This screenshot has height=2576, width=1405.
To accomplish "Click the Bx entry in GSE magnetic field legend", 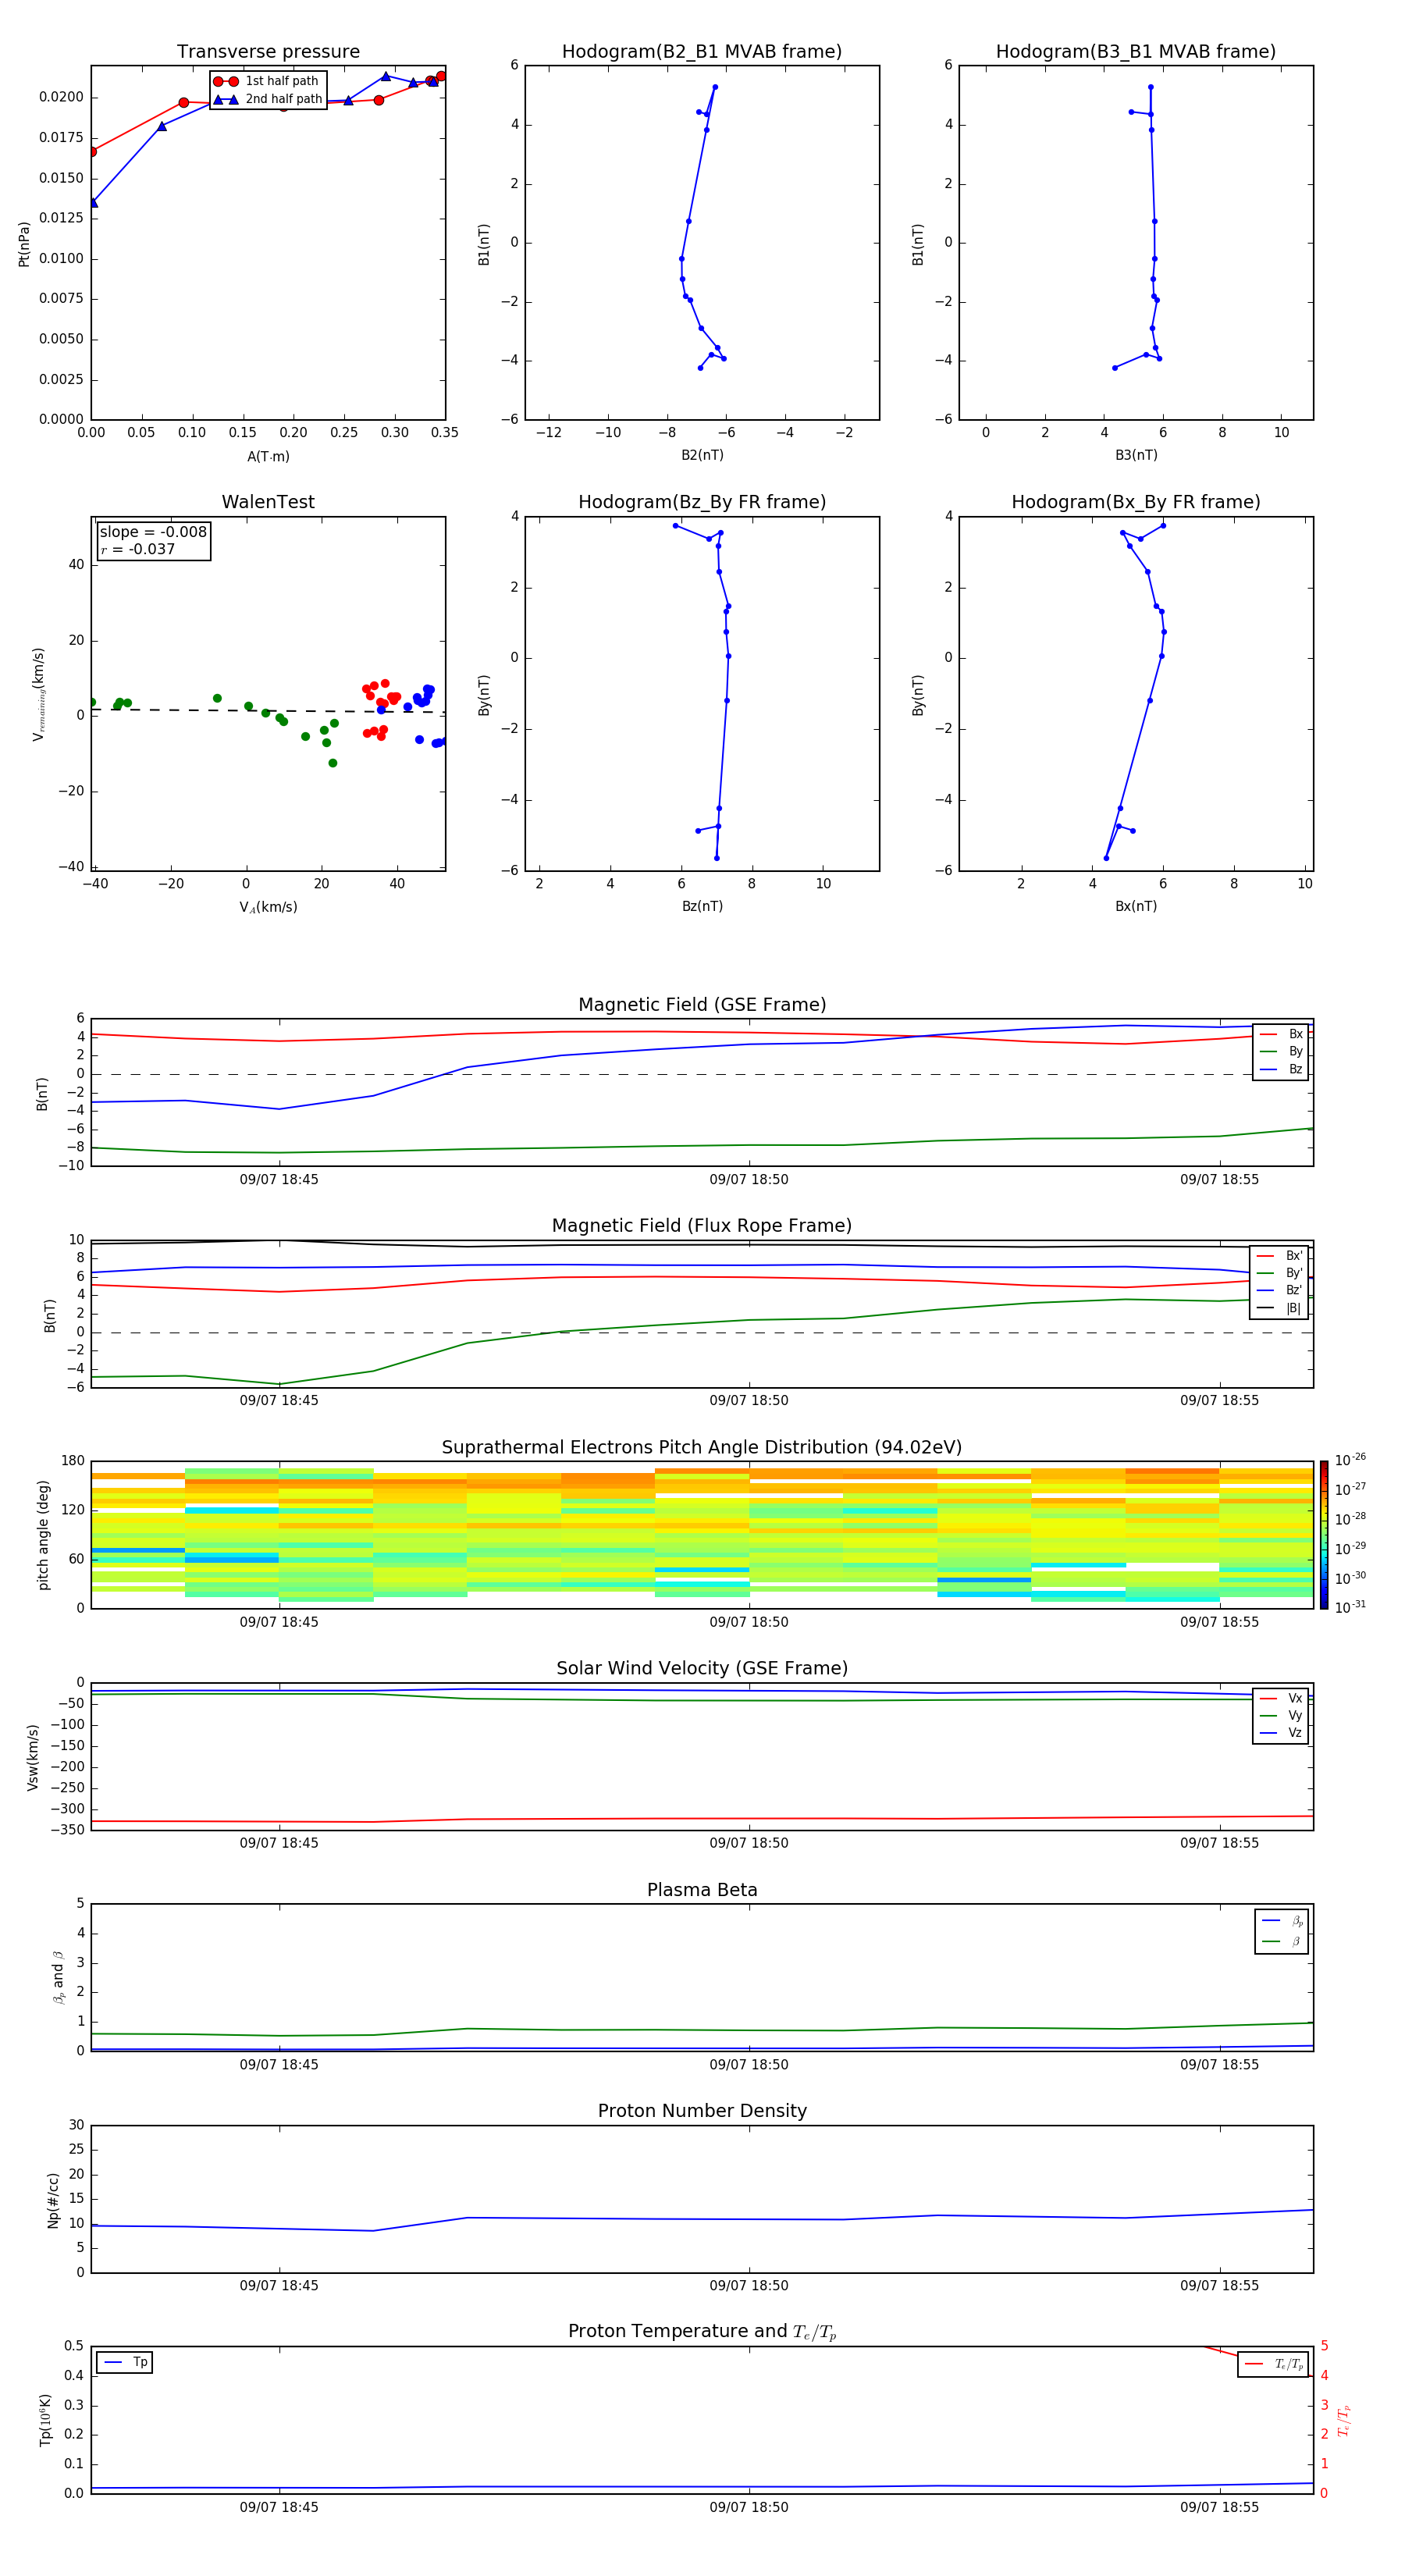I will [1281, 1034].
